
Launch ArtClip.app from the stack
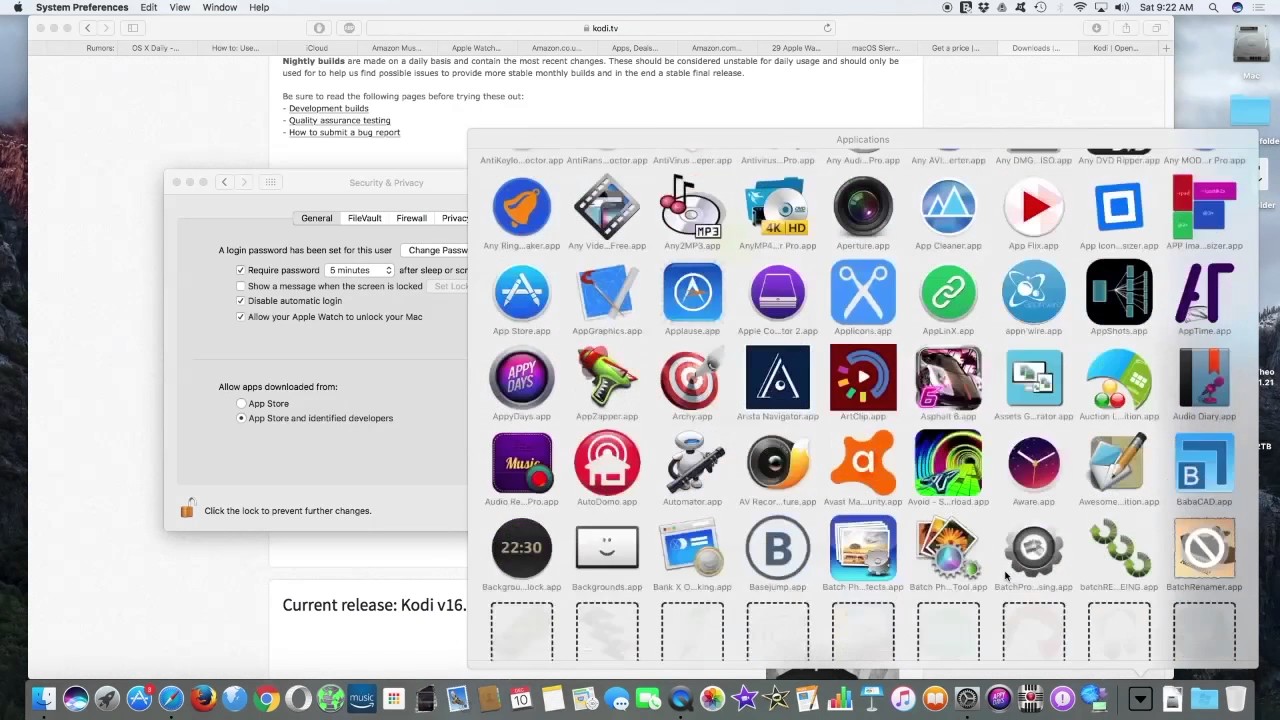(863, 378)
